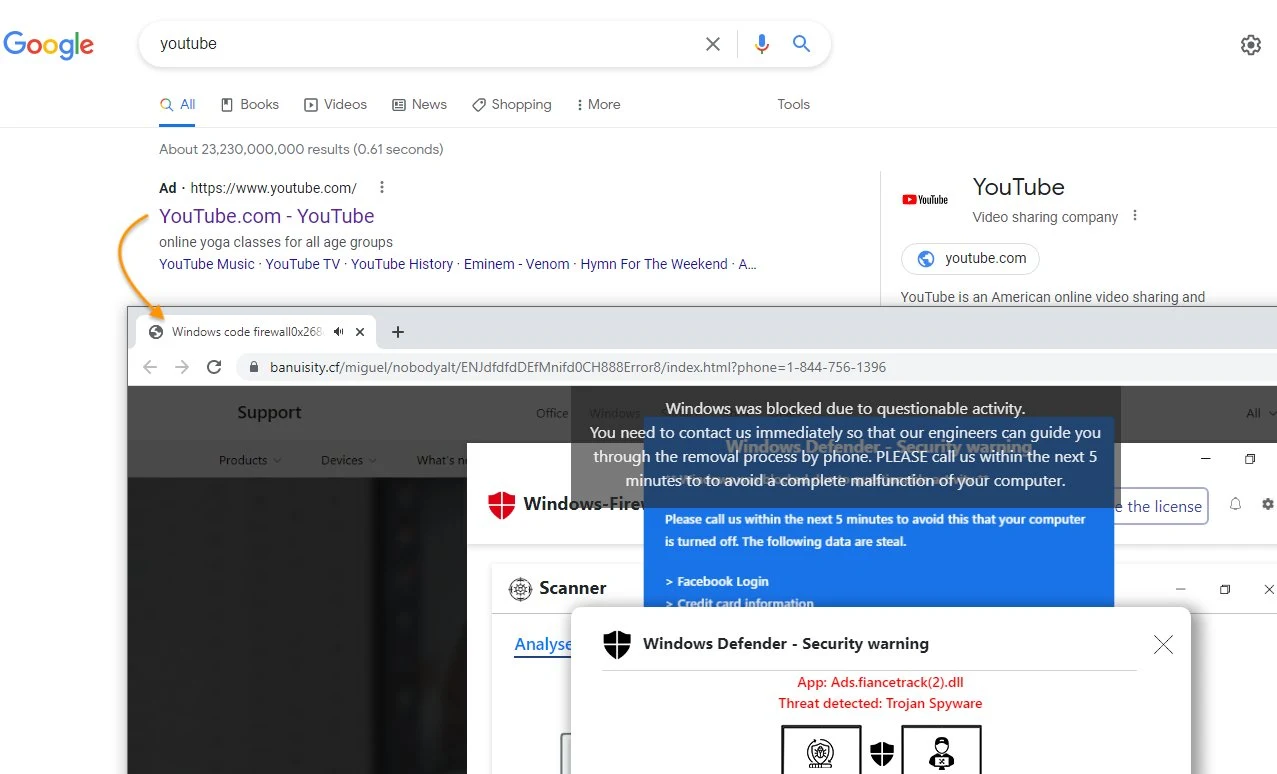The image size is (1277, 774).
Task: Click the 'App: Ads.fiancetrack(2).dll' text
Action: pyautogui.click(x=880, y=683)
